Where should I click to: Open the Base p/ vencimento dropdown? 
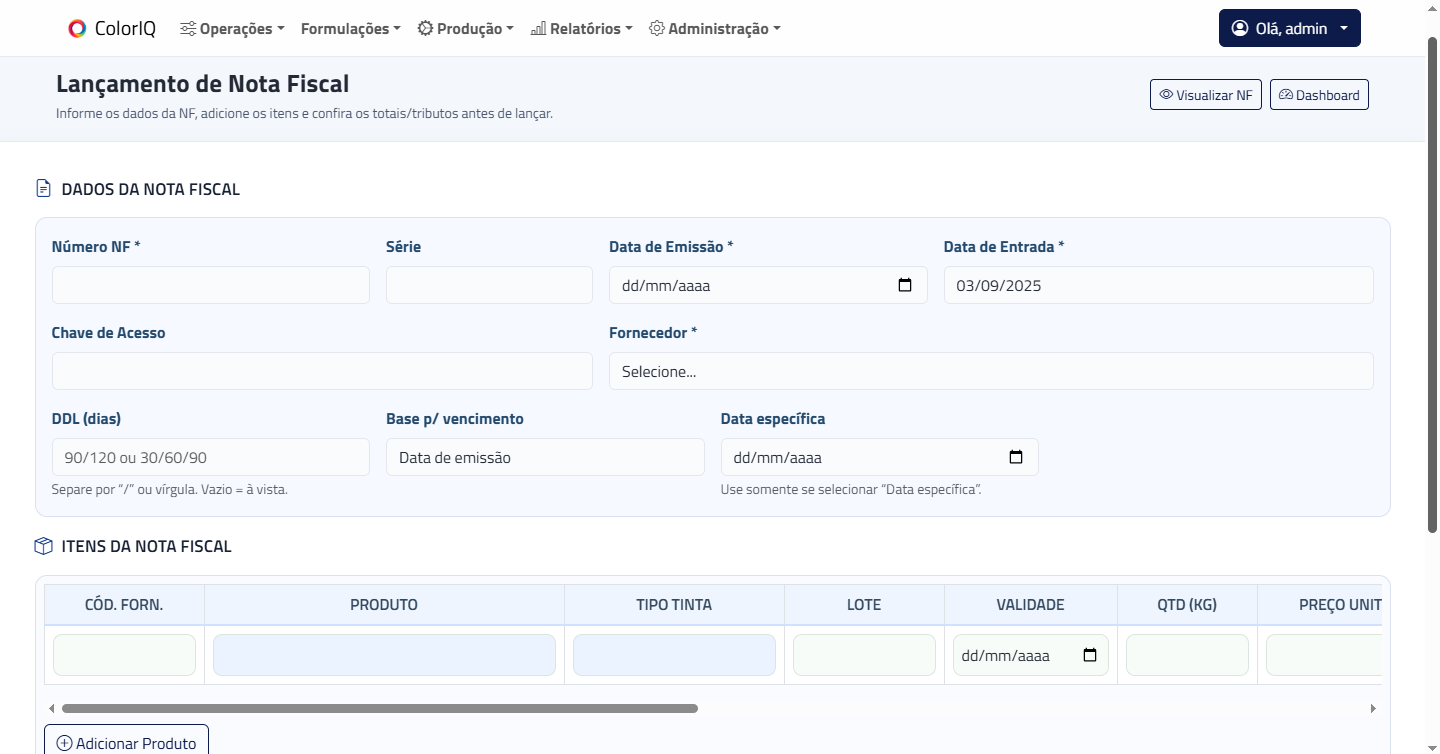click(545, 457)
